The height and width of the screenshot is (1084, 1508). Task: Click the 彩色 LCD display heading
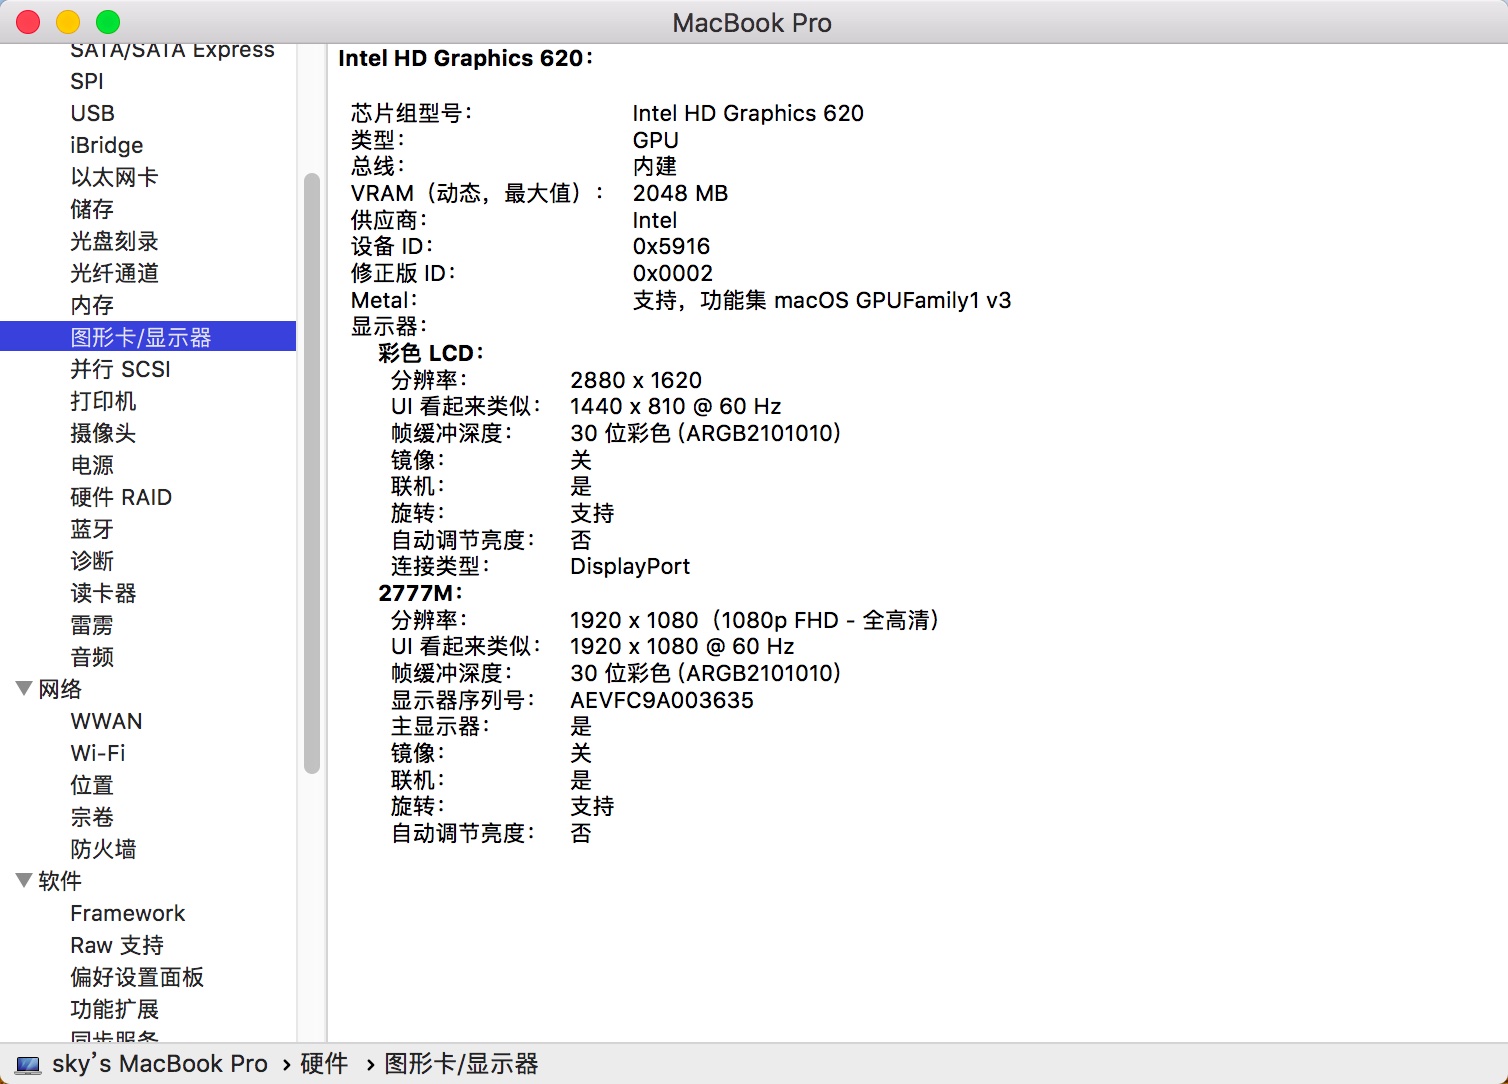(431, 353)
